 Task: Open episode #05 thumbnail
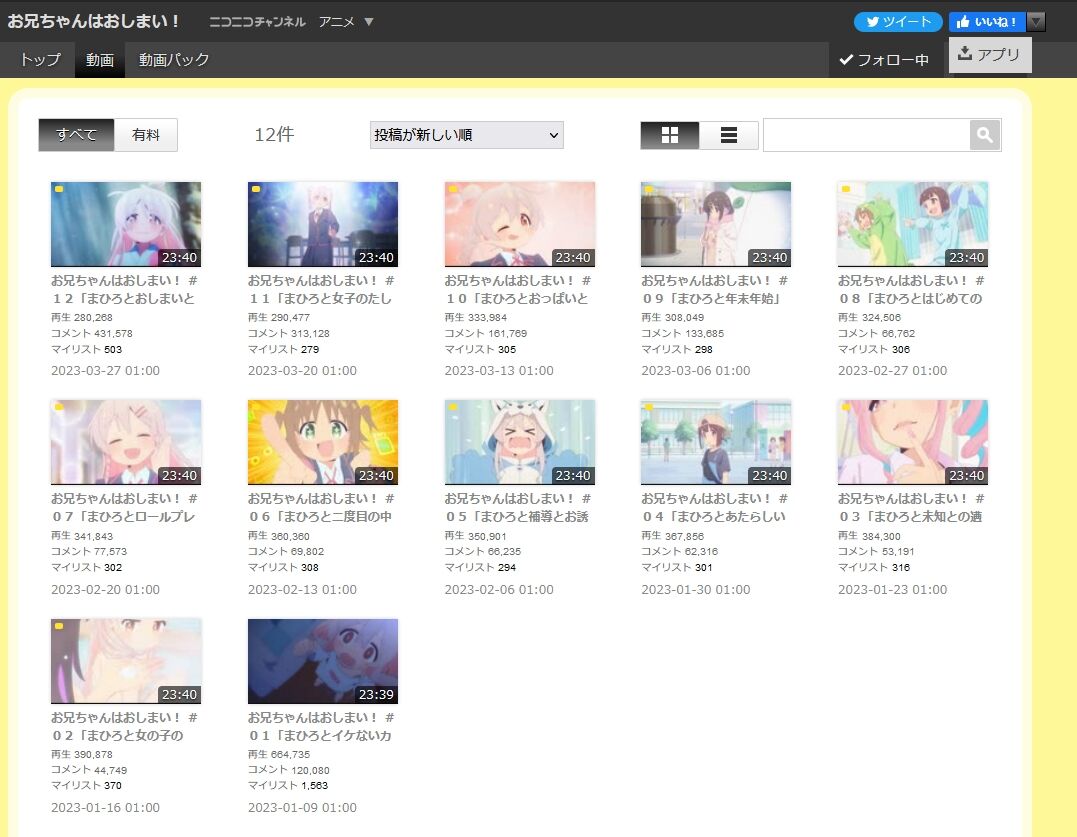519,442
